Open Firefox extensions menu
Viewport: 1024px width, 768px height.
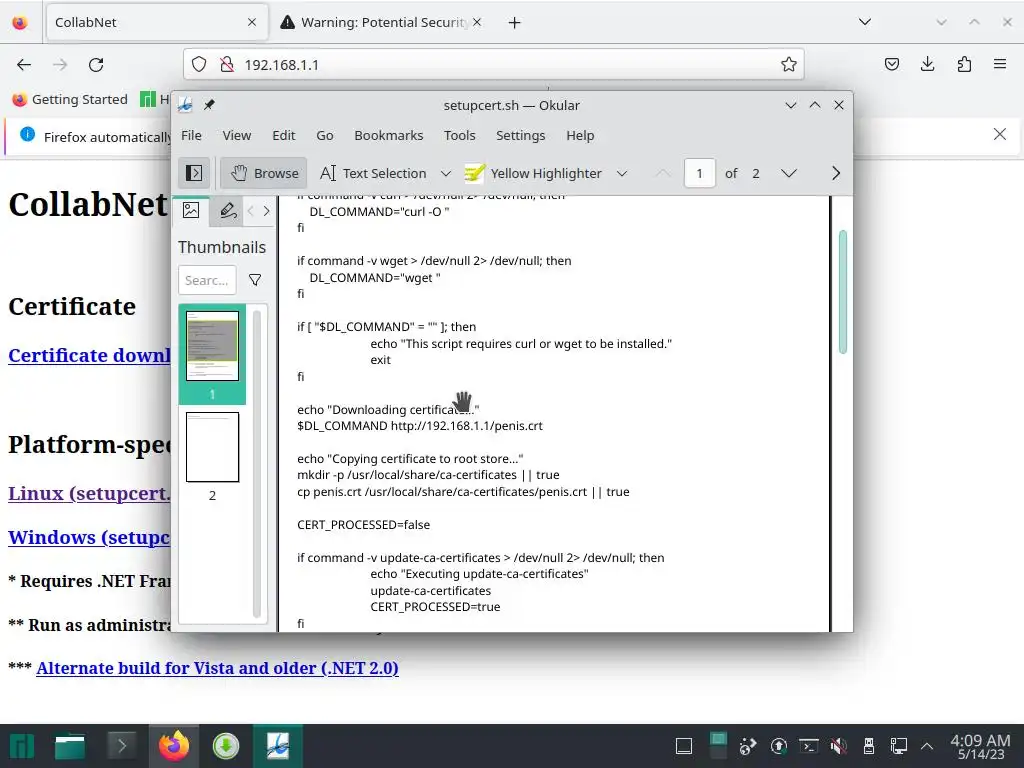click(964, 64)
